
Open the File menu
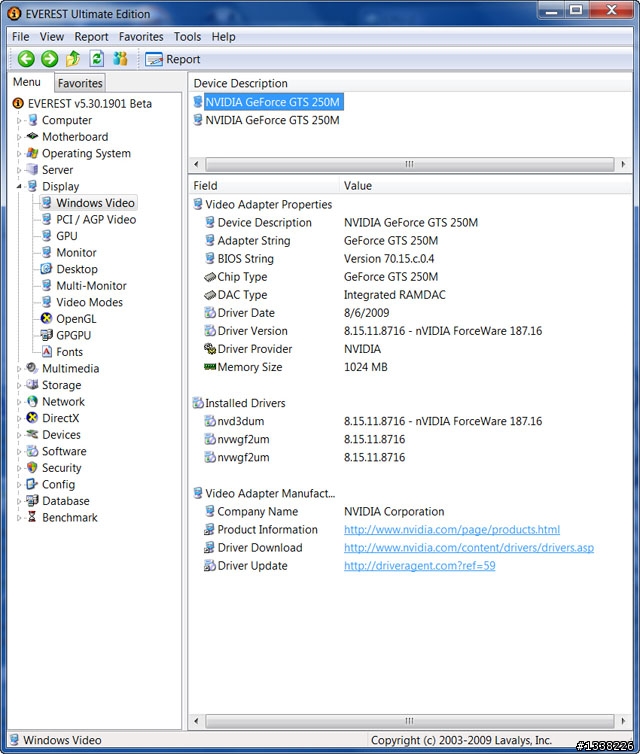pyautogui.click(x=20, y=37)
